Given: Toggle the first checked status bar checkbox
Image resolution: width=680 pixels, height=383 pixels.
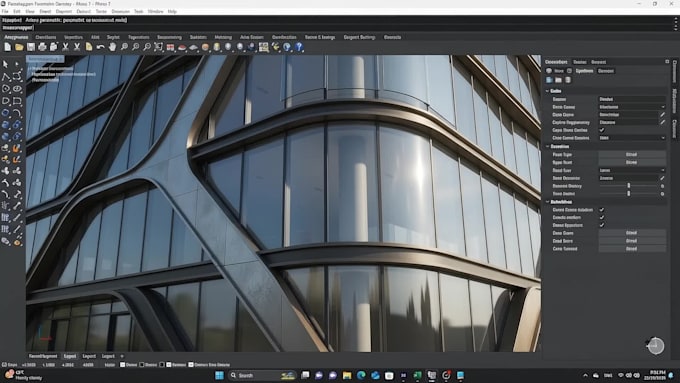Looking at the screenshot, I should (x=122, y=365).
